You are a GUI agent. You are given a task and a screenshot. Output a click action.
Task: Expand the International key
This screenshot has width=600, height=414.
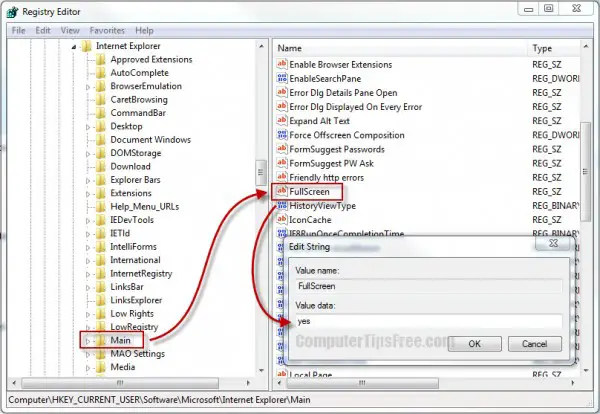[x=88, y=261]
